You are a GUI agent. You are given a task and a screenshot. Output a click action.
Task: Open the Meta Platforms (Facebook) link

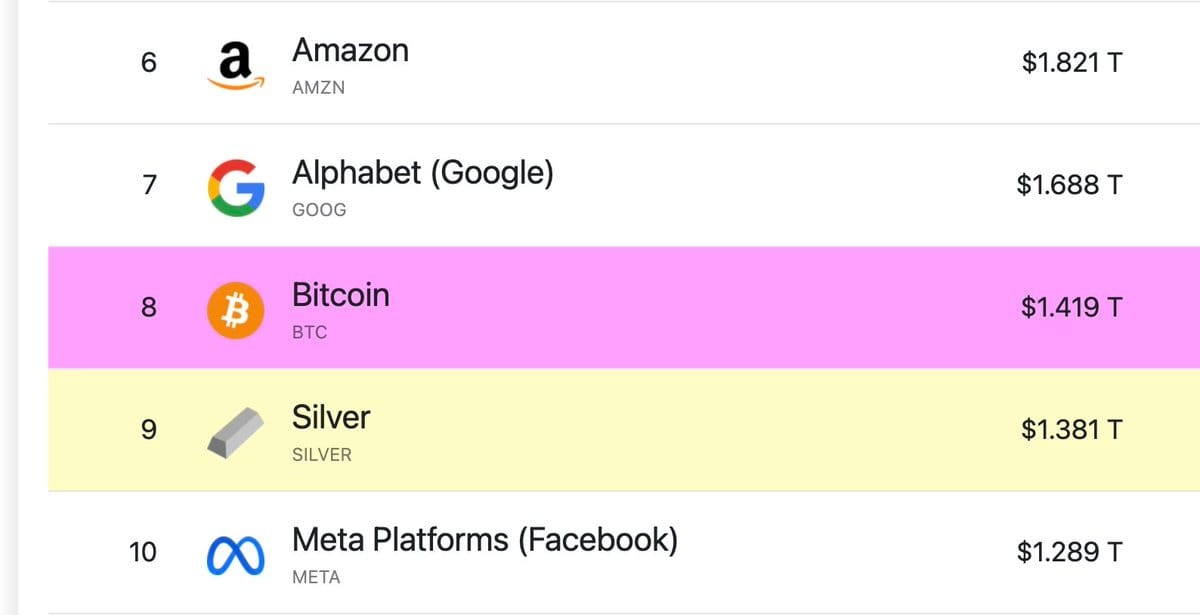[x=485, y=541]
